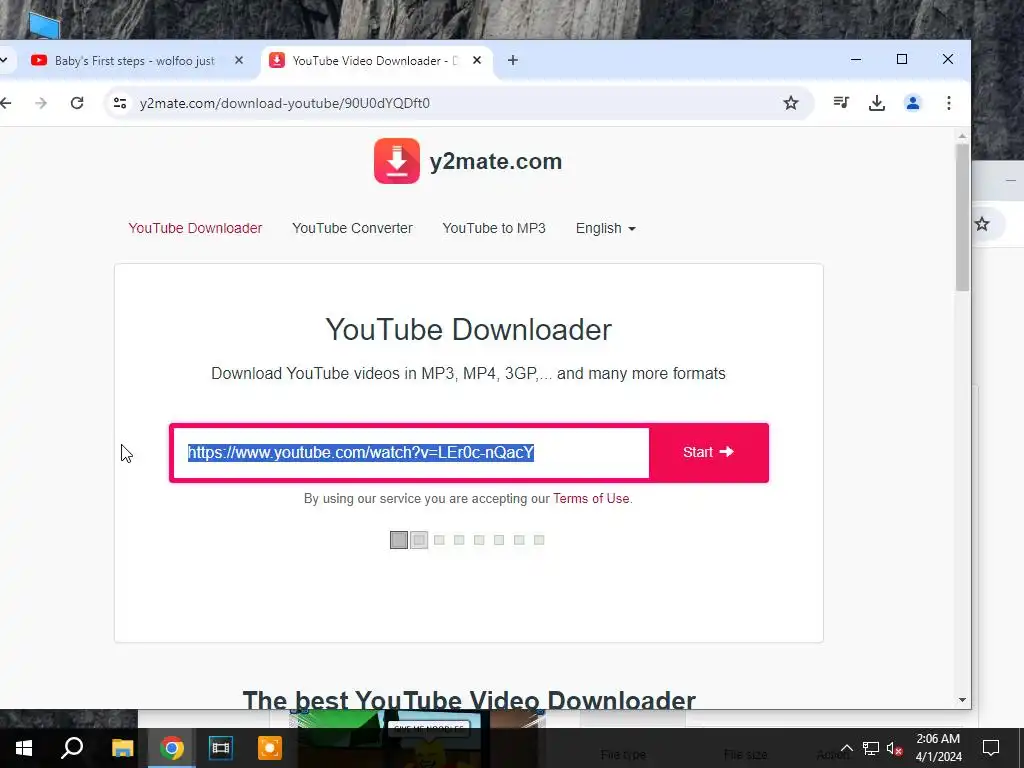Open the media control icon in toolbar
Screen dimensions: 1024x768
pyautogui.click(x=841, y=103)
